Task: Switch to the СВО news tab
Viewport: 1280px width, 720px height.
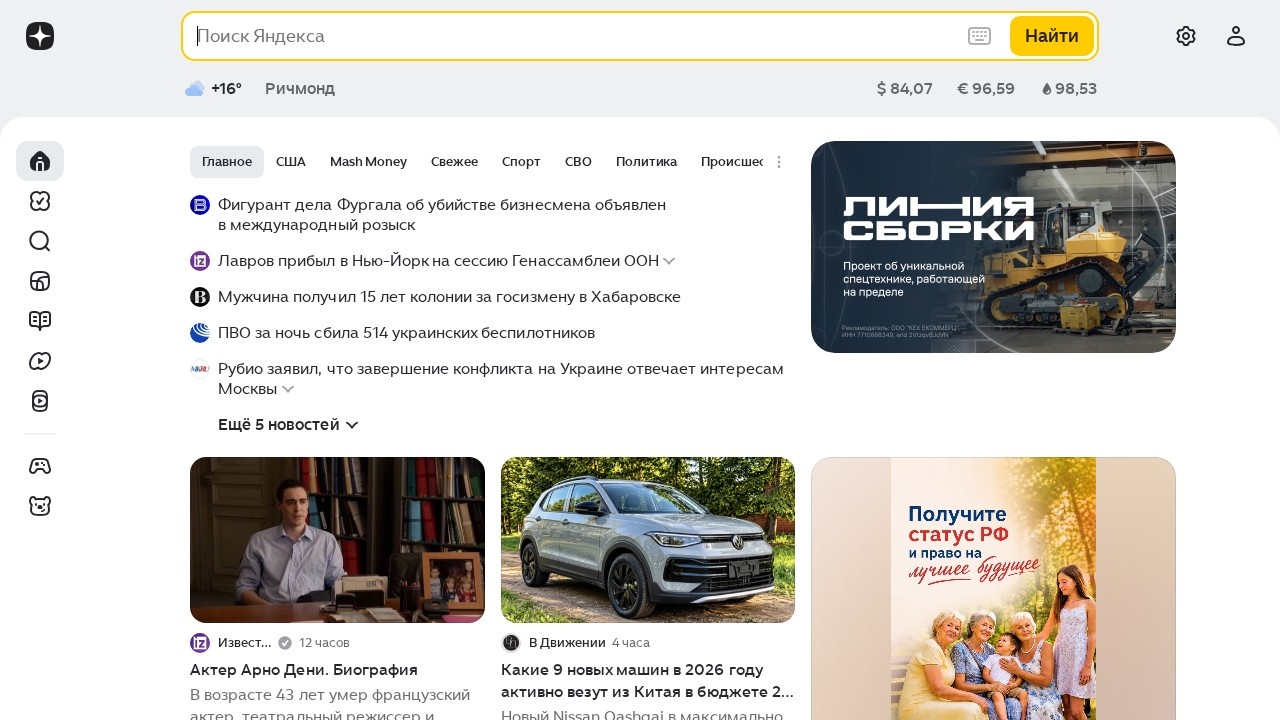Action: [578, 162]
